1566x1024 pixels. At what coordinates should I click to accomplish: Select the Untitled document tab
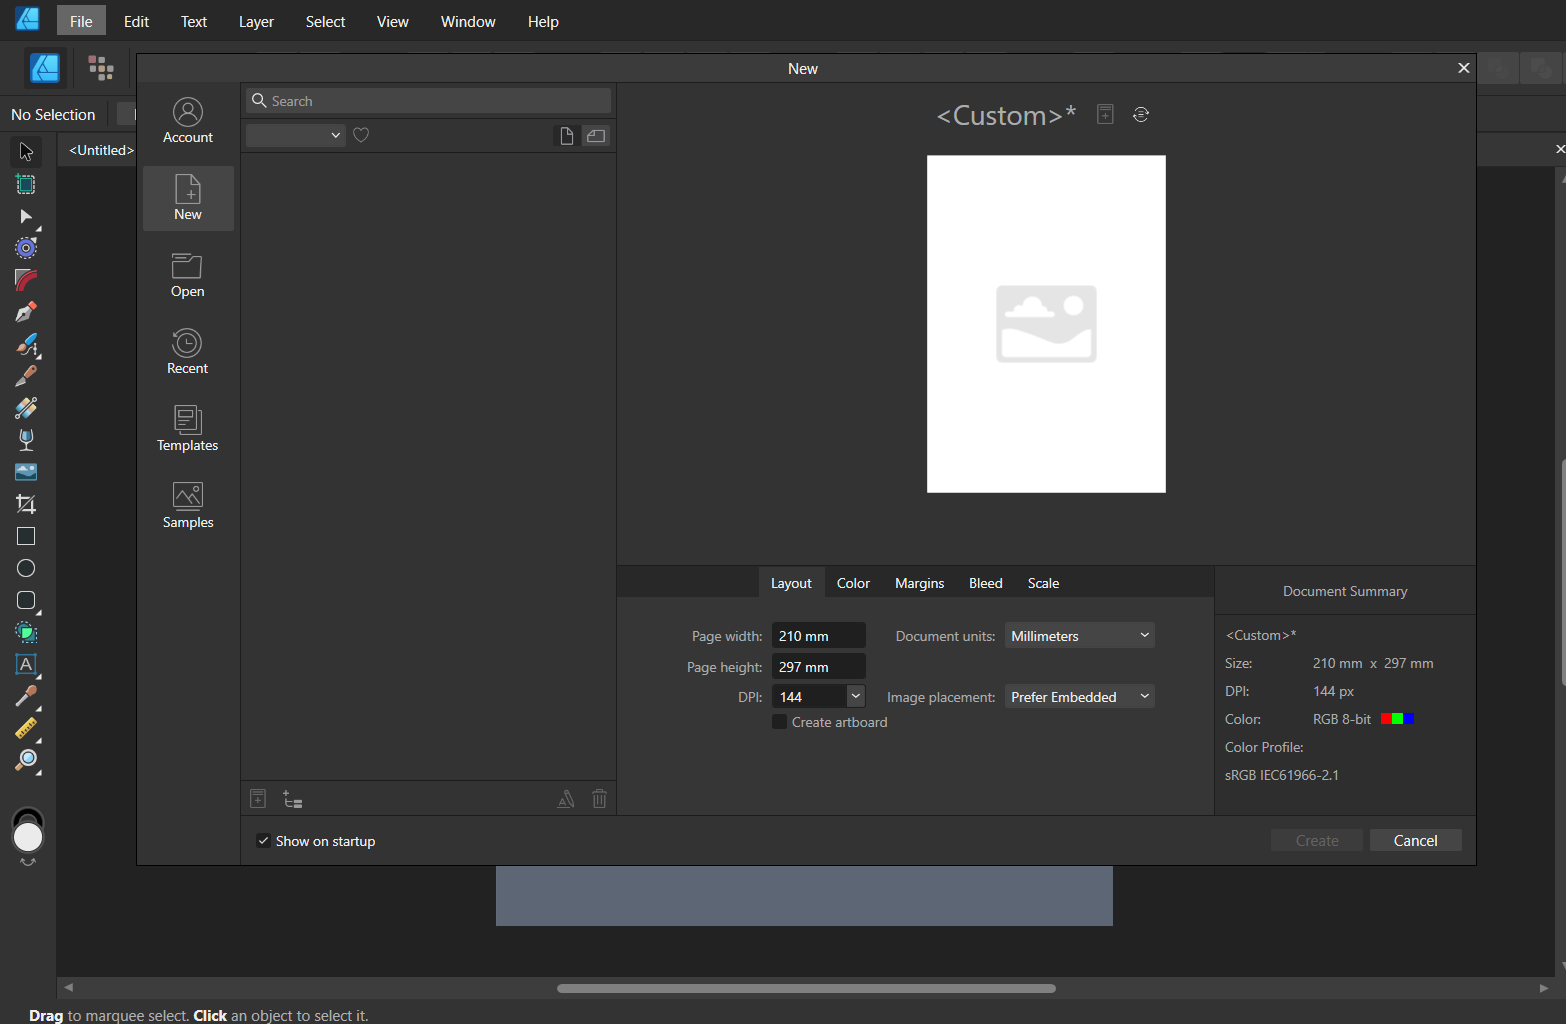[101, 150]
